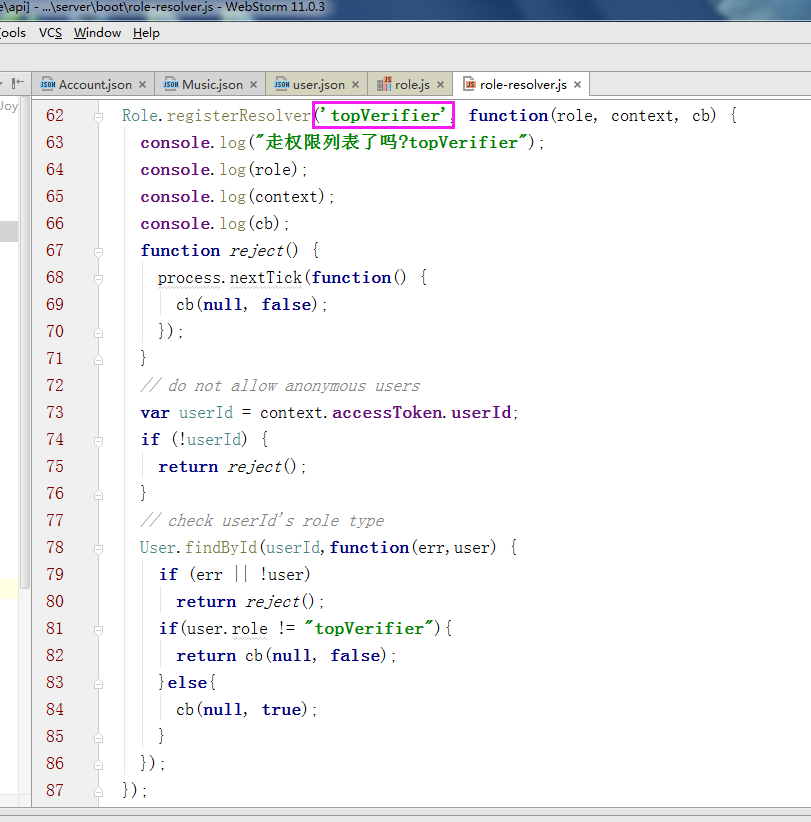
Task: Click the 'check userId's role type' comment
Action: [x=262, y=521]
